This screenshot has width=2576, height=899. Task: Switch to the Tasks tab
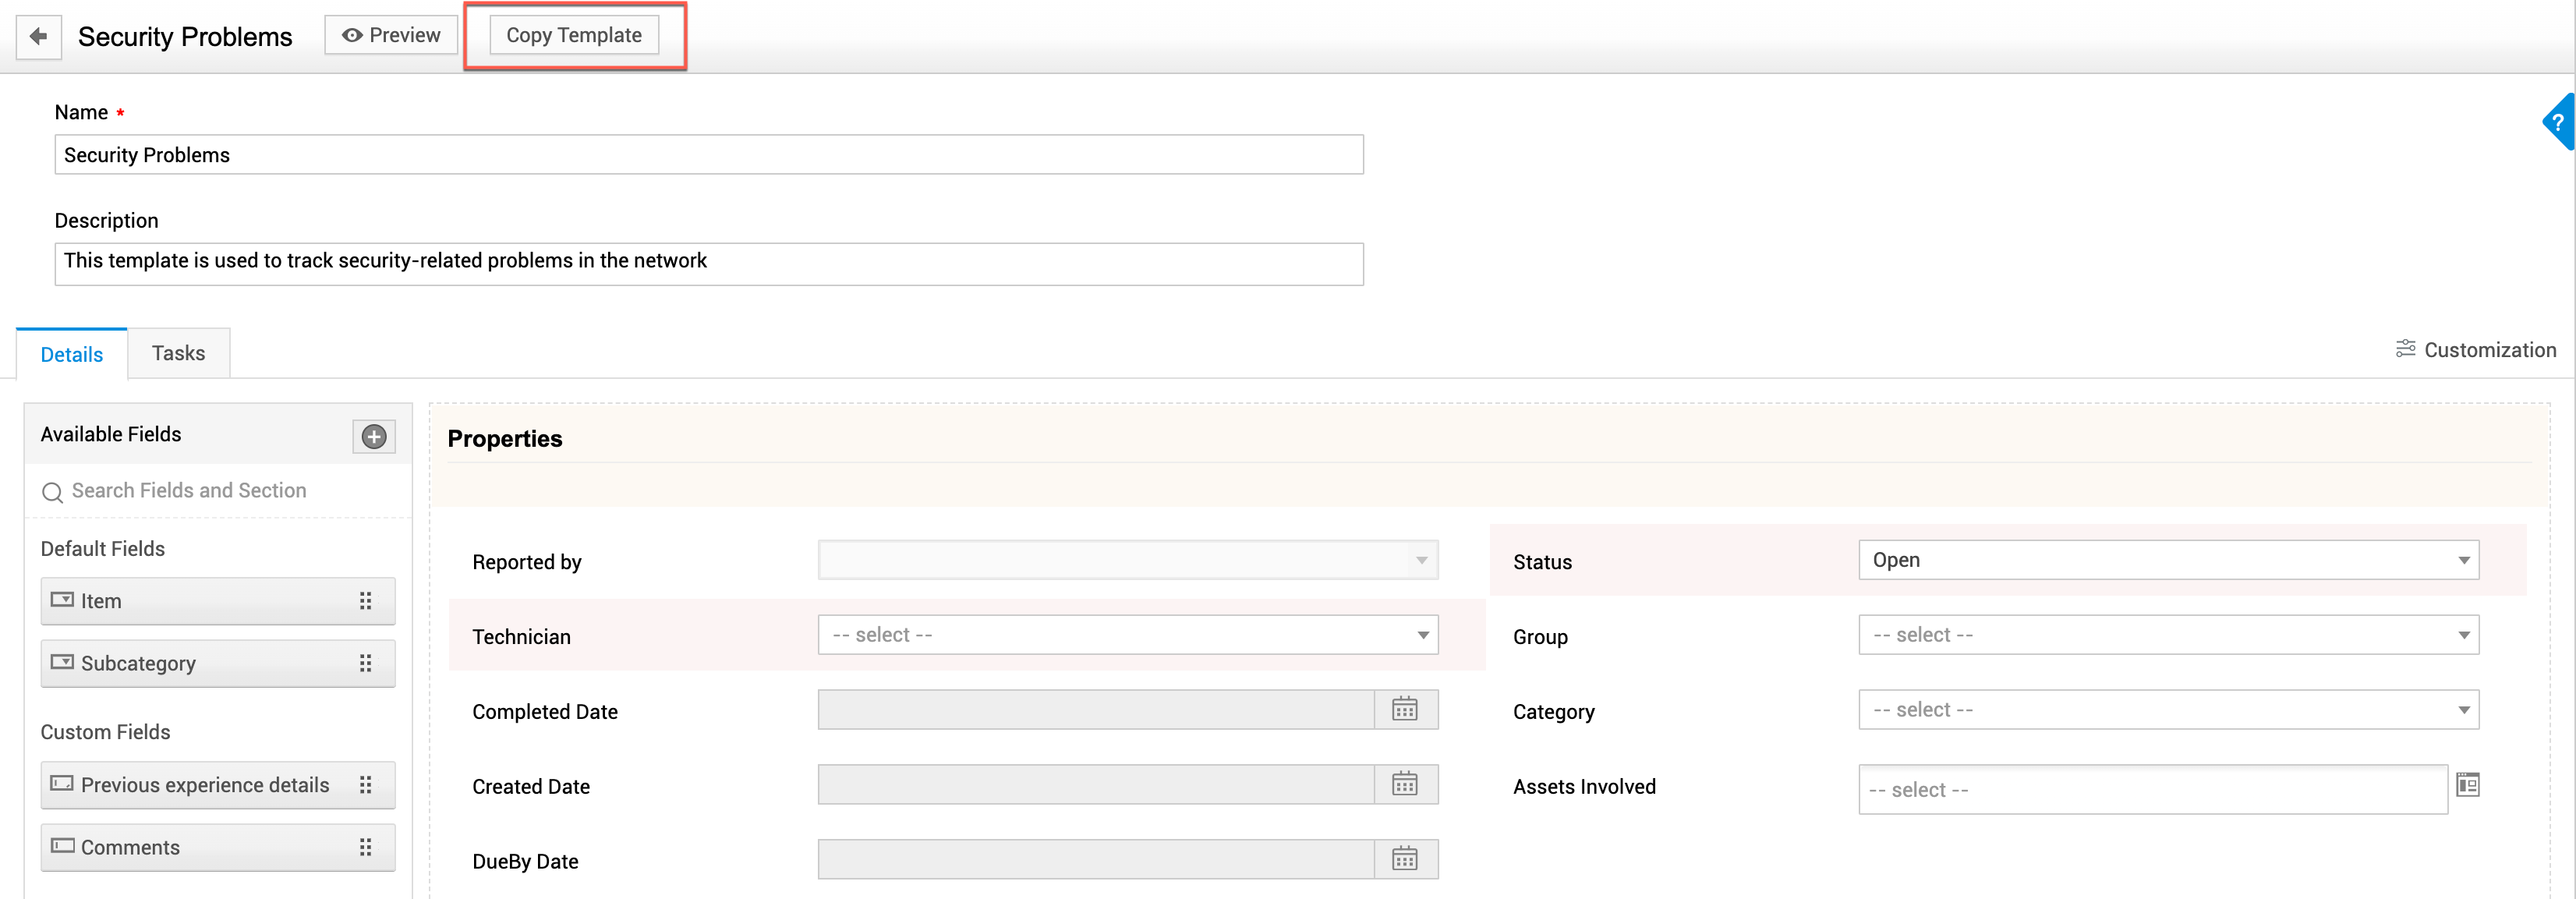click(x=179, y=353)
